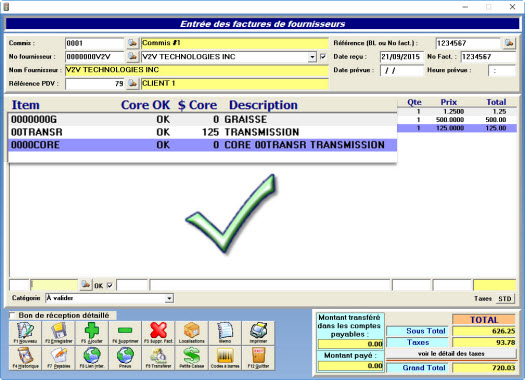
Task: Click the Heure prévue field
Action: [x=502, y=70]
